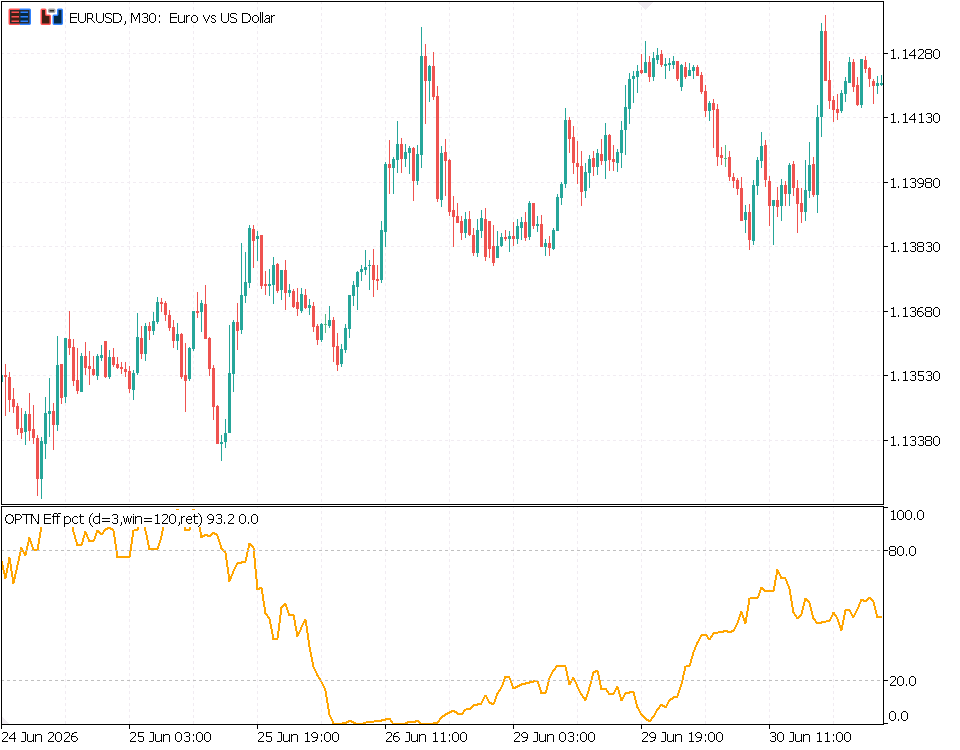The height and width of the screenshot is (750, 960).
Task: Click the 1.13680 price axis label
Action: point(914,312)
